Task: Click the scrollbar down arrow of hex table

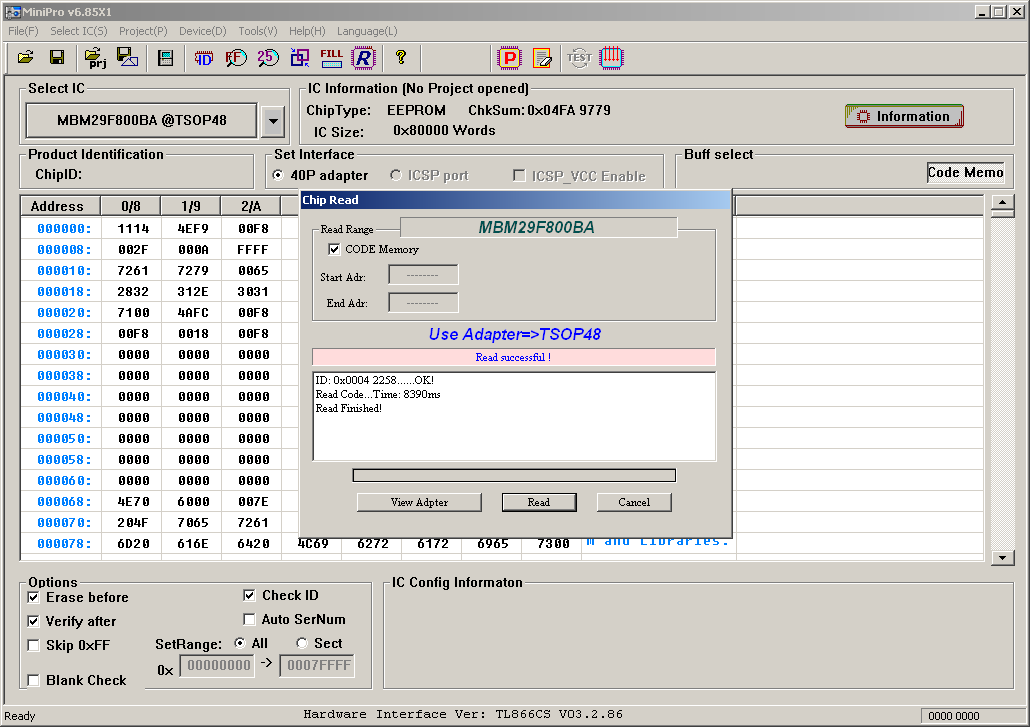Action: 1002,557
